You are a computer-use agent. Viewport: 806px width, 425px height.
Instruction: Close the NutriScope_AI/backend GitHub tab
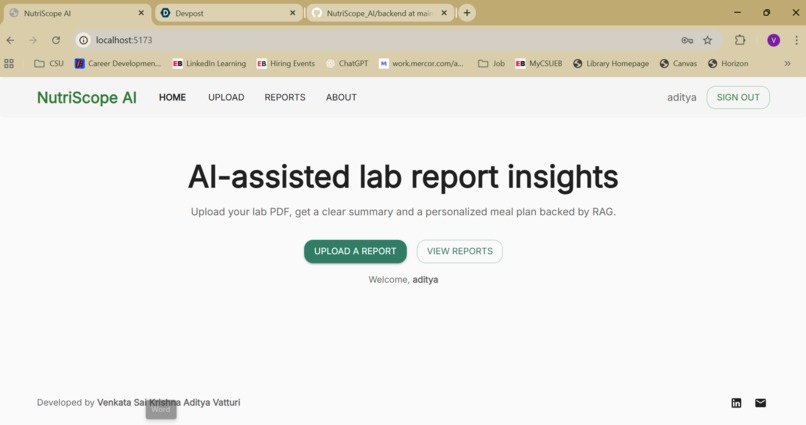pos(444,13)
